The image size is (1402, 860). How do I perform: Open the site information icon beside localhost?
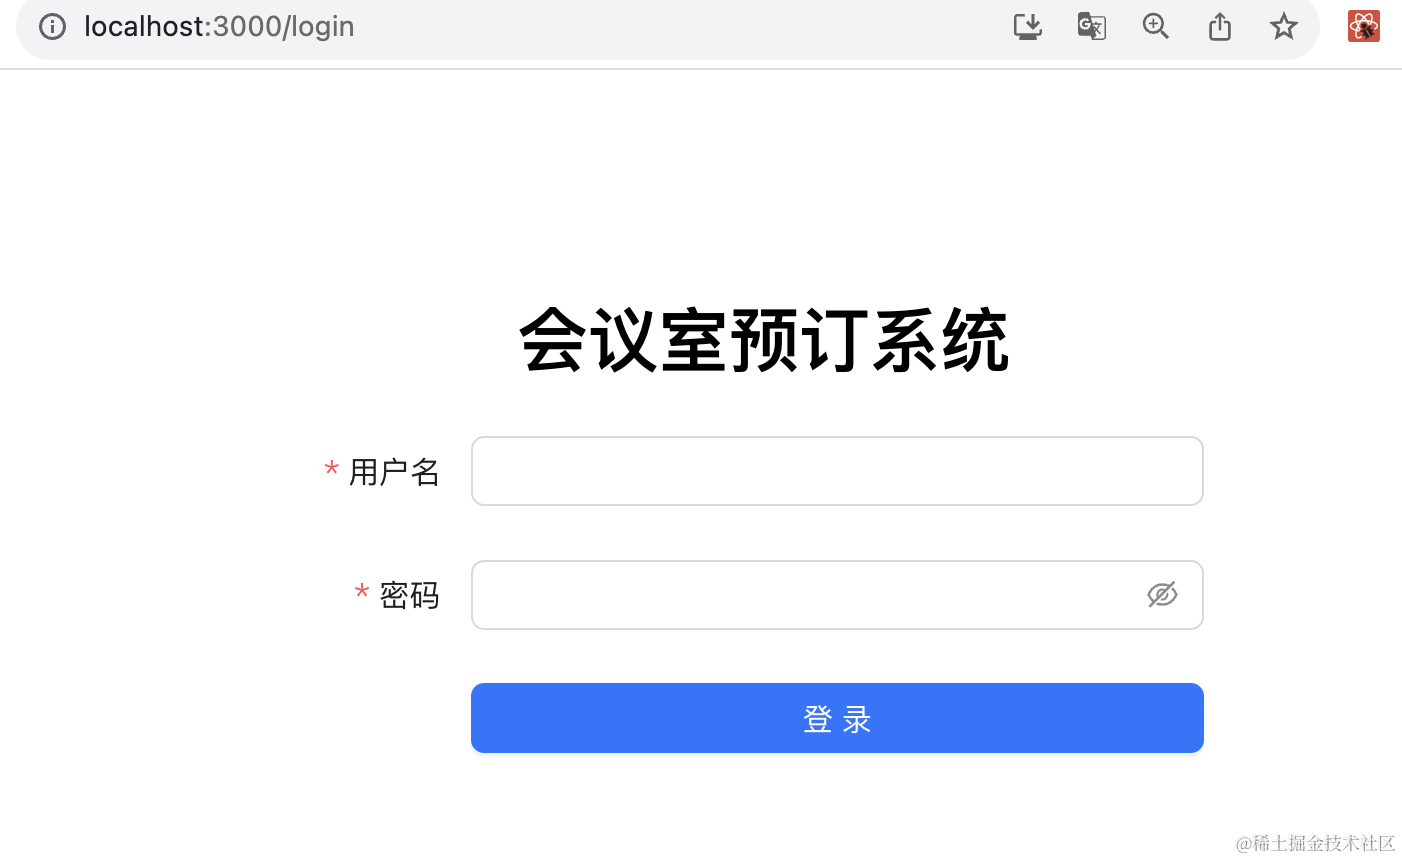pos(52,26)
